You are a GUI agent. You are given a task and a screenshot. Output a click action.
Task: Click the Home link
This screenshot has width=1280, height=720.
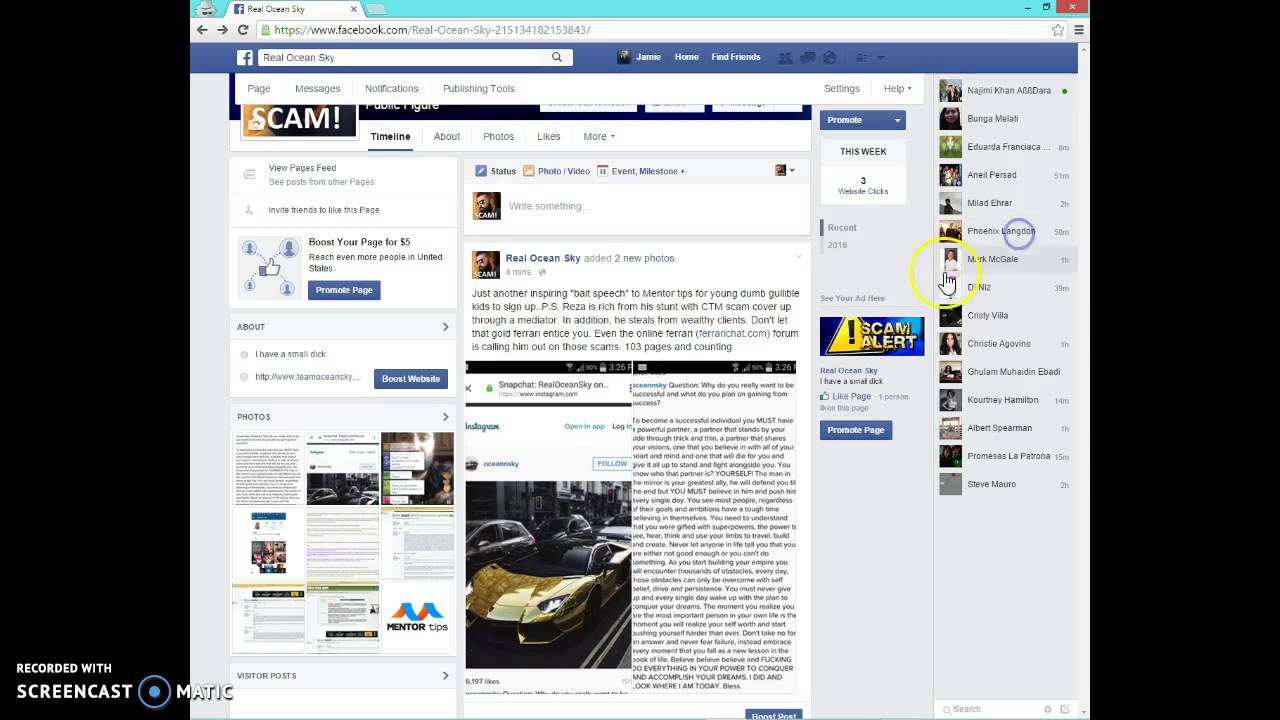687,57
